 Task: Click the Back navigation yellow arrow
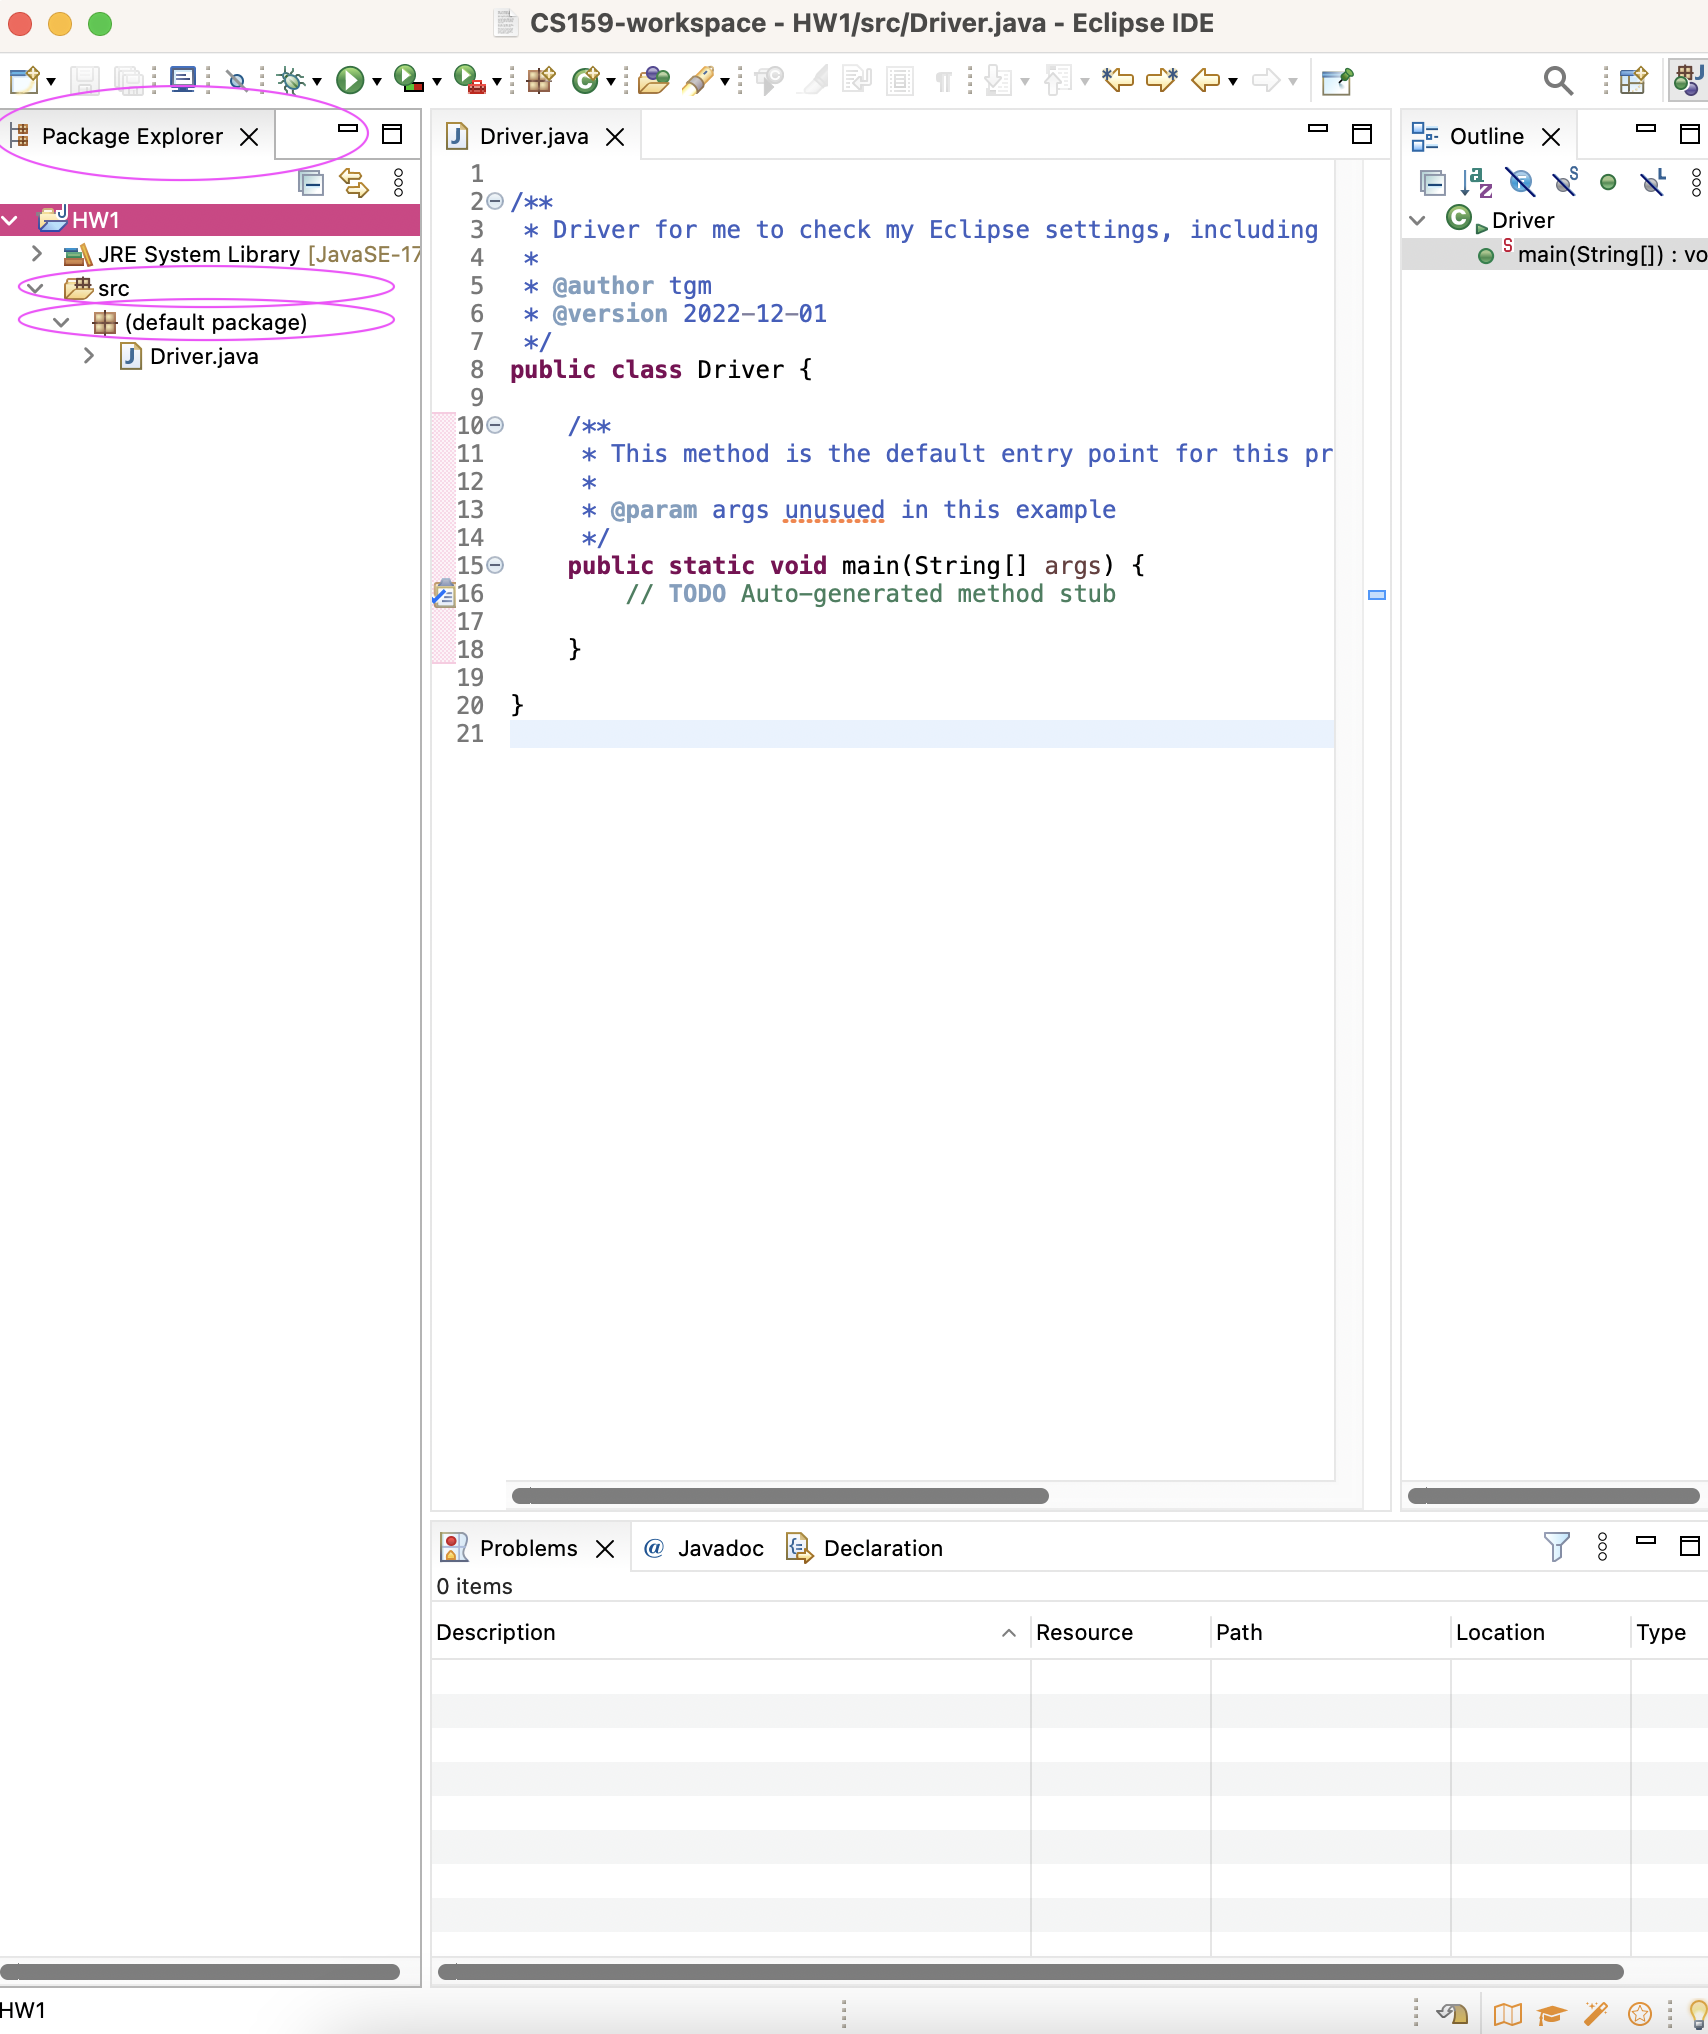pyautogui.click(x=1206, y=80)
